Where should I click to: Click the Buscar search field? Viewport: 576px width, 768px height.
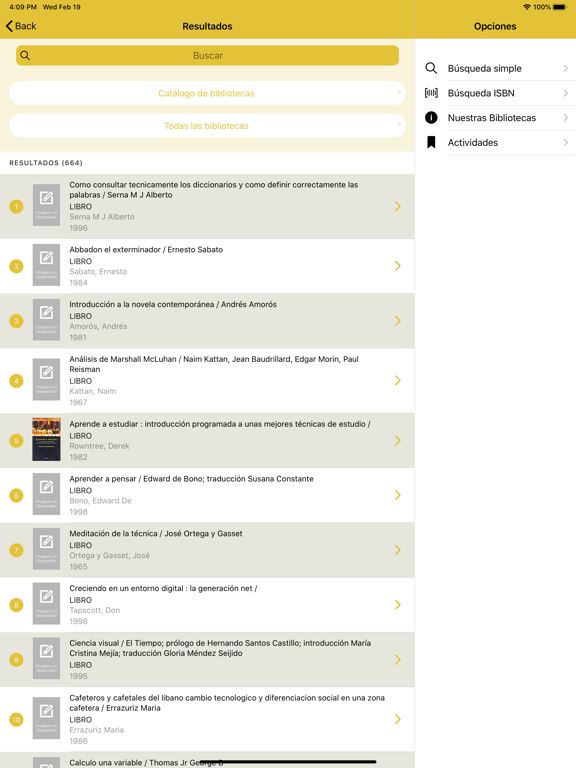(x=207, y=55)
